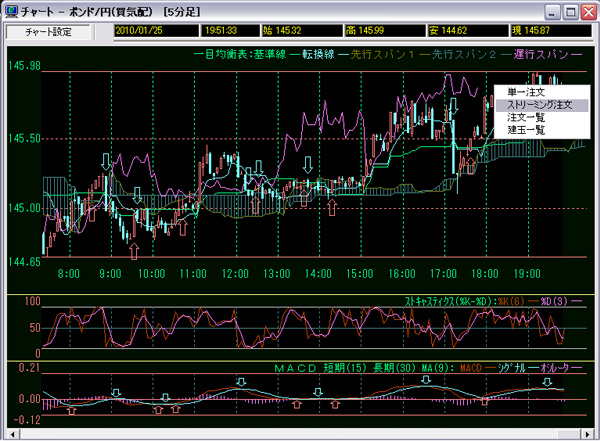600x441 pixels.
Task: Click the right arrow of horizontal scrollbar
Action: click(x=587, y=434)
